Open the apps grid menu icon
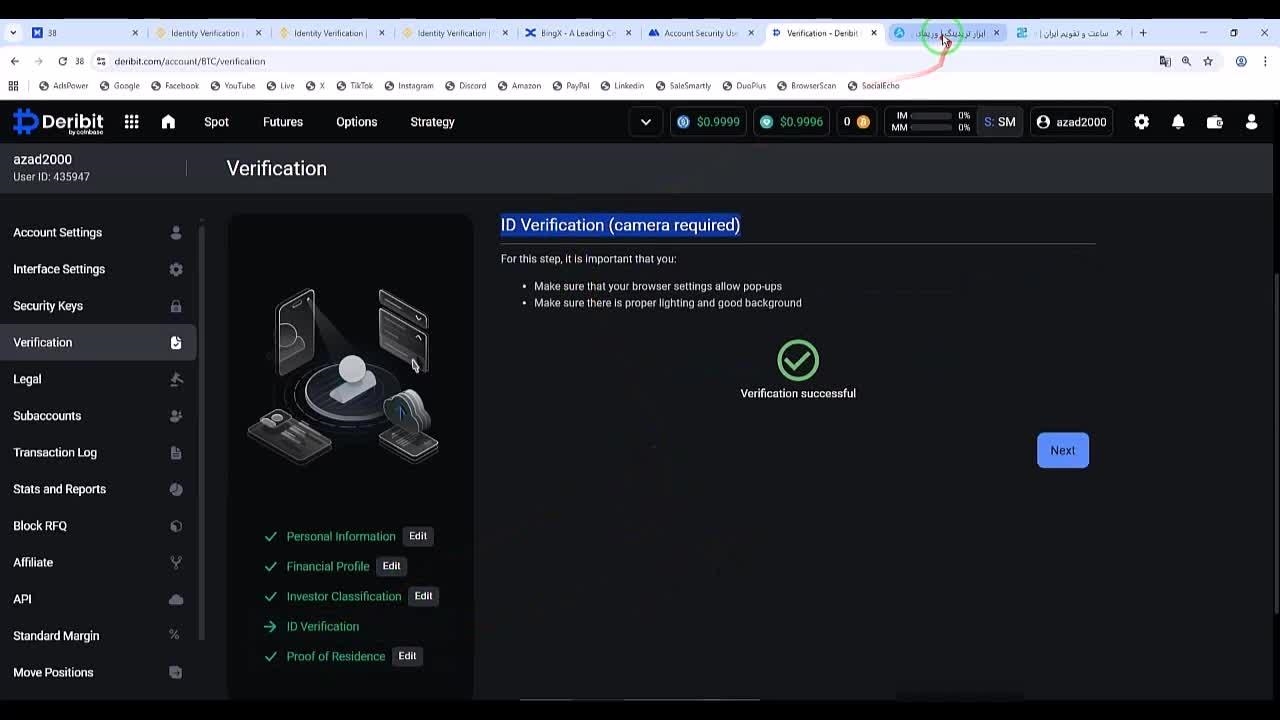1280x720 pixels. (x=131, y=122)
